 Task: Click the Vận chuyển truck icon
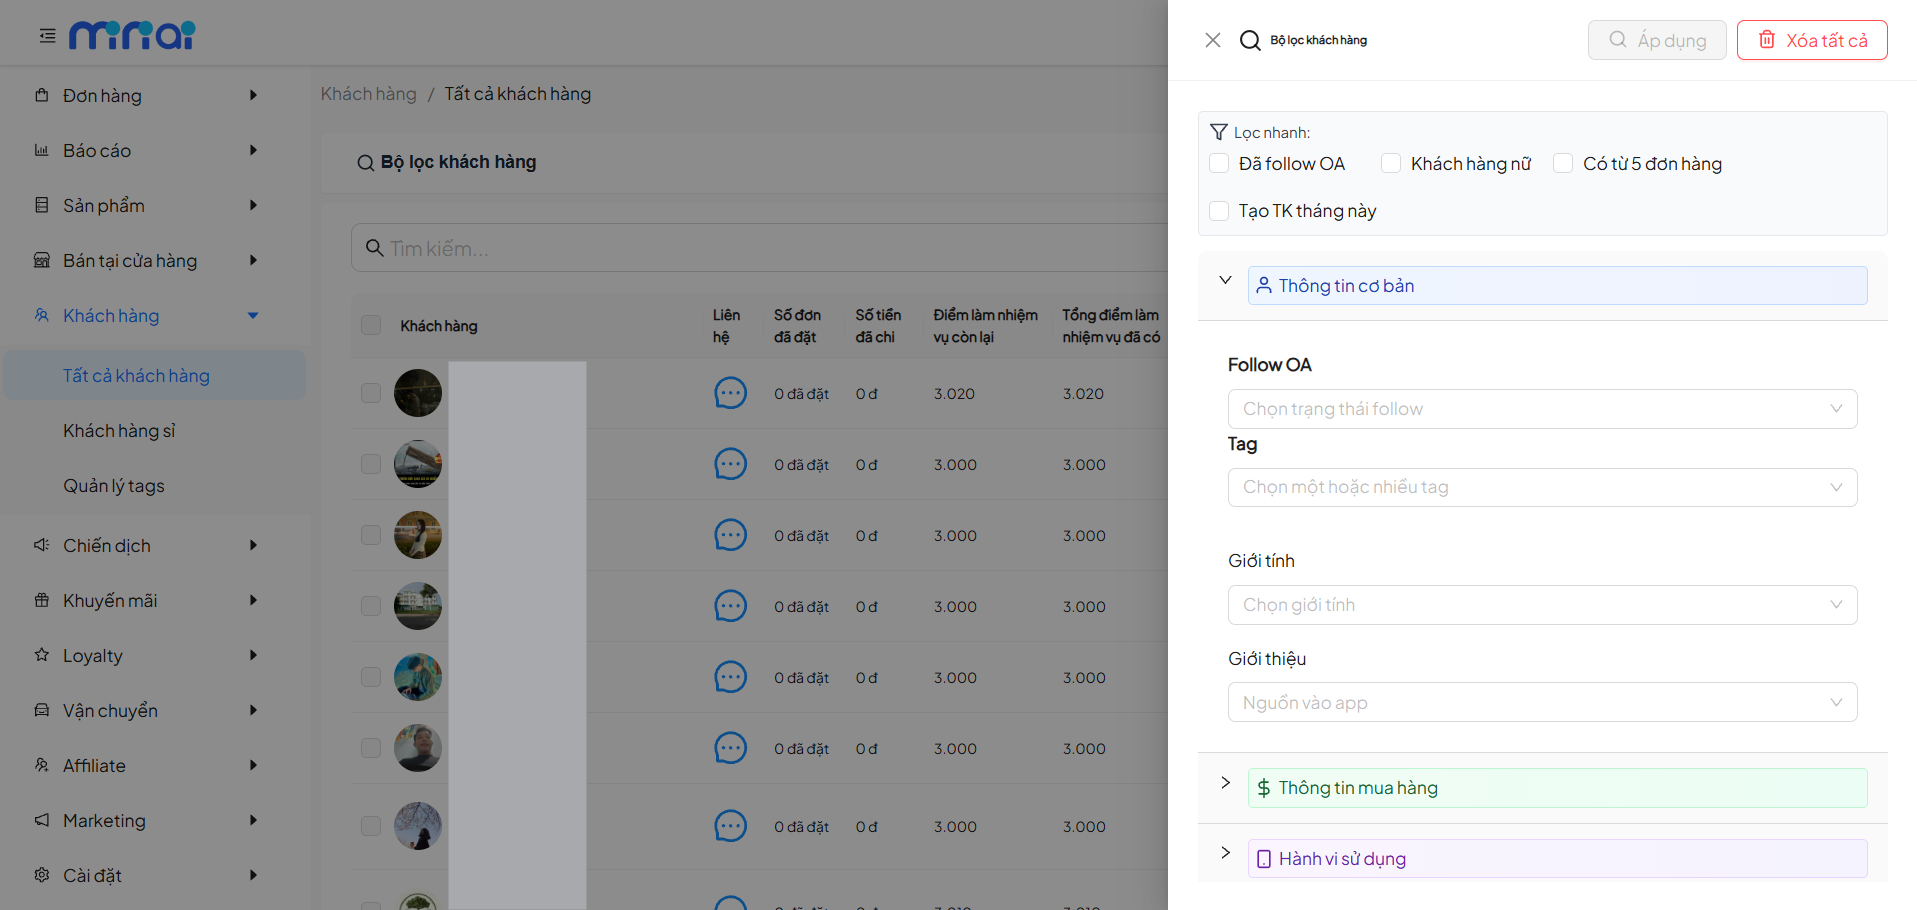click(x=42, y=710)
